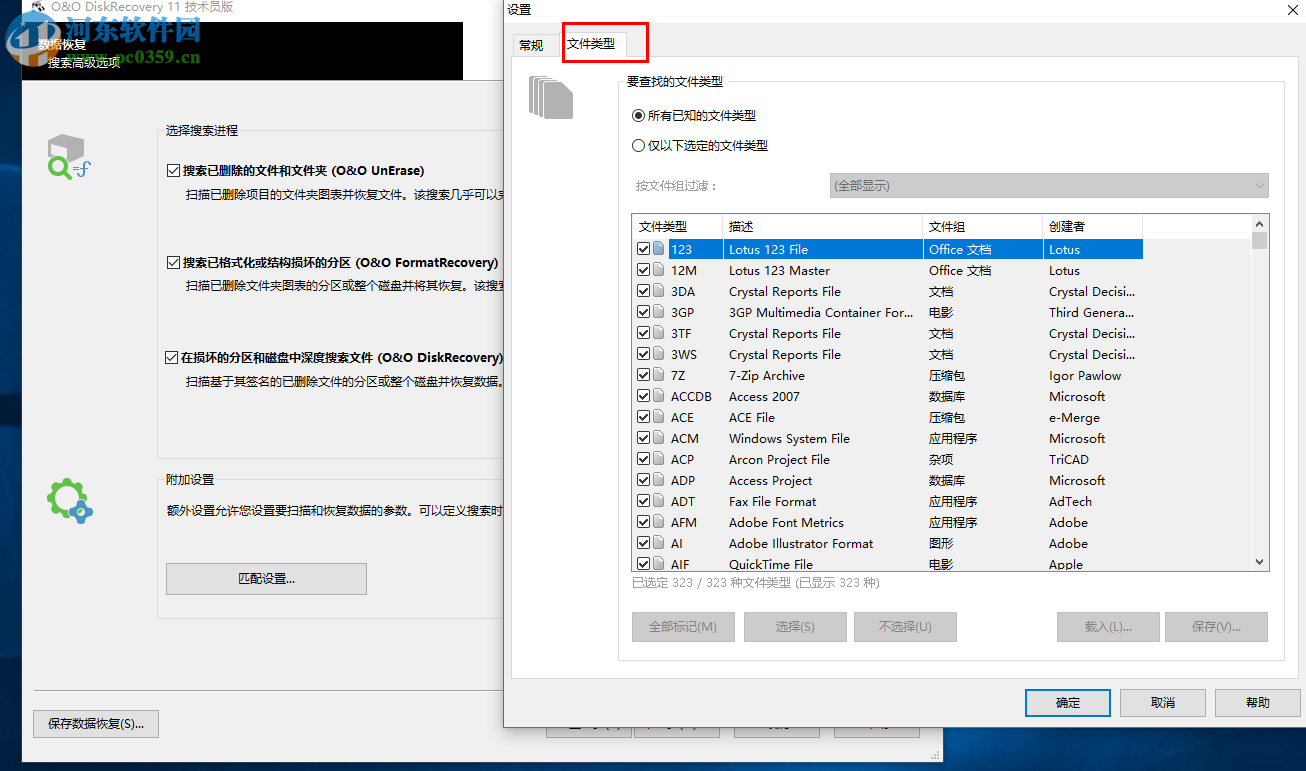
Task: Uncheck the 12M Lotus 123 Master checkbox
Action: coord(643,270)
